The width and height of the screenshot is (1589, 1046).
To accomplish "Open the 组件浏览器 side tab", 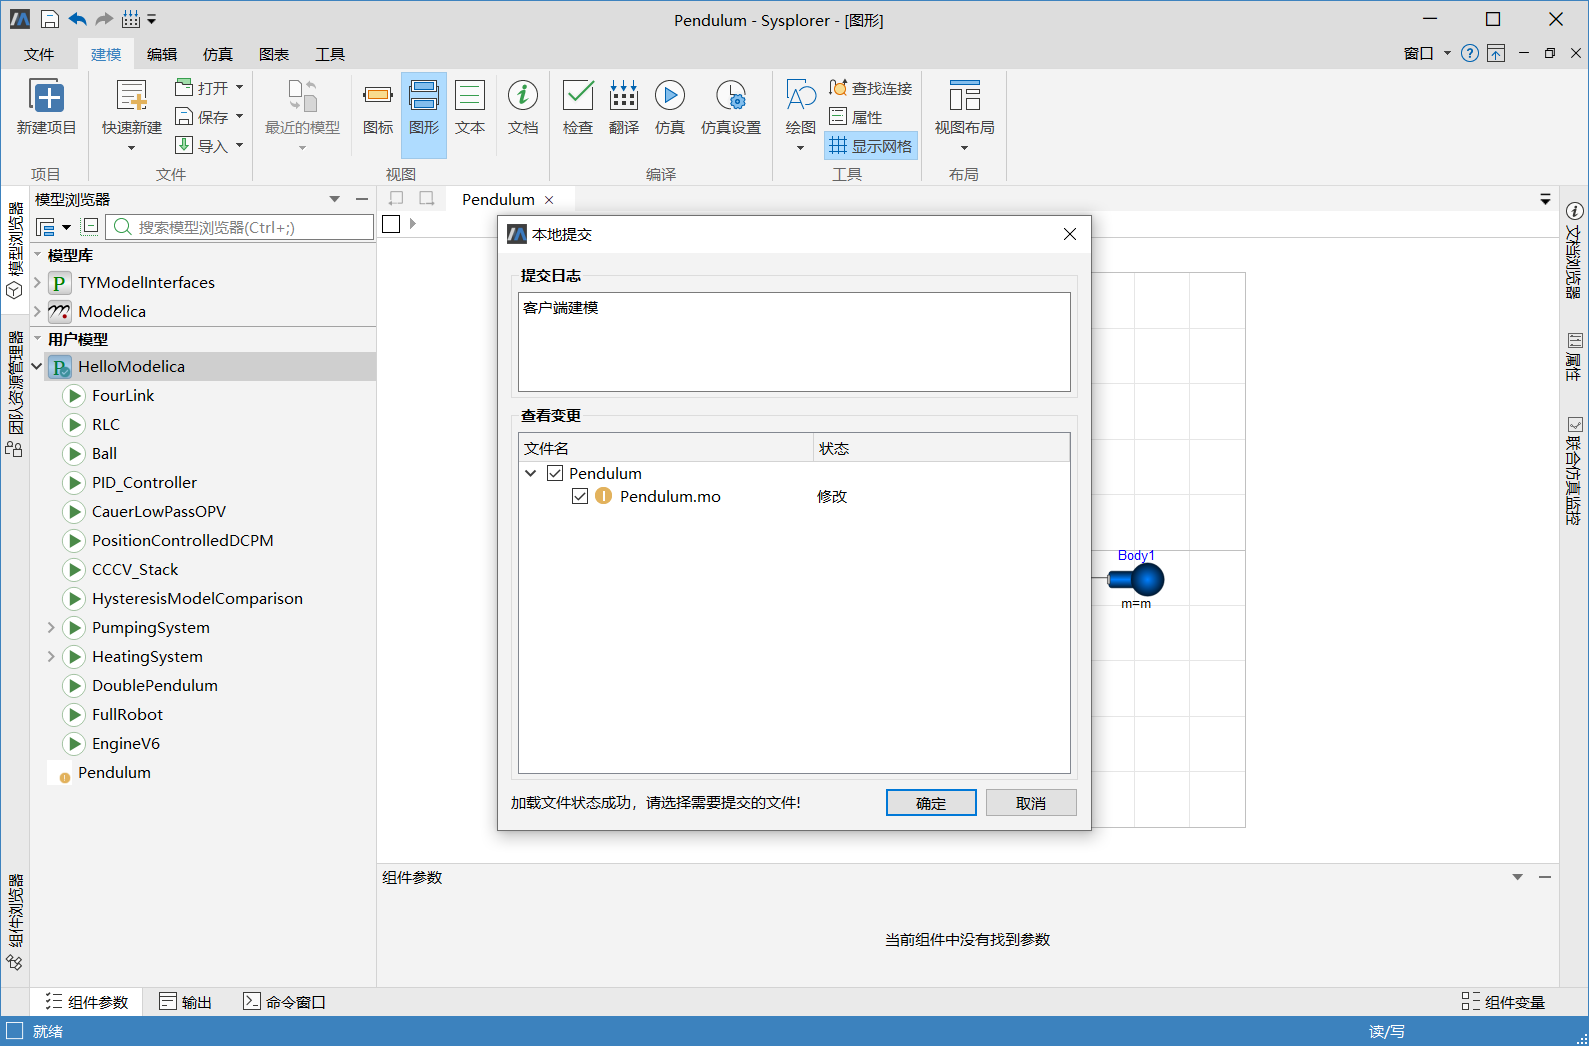I will click(15, 923).
